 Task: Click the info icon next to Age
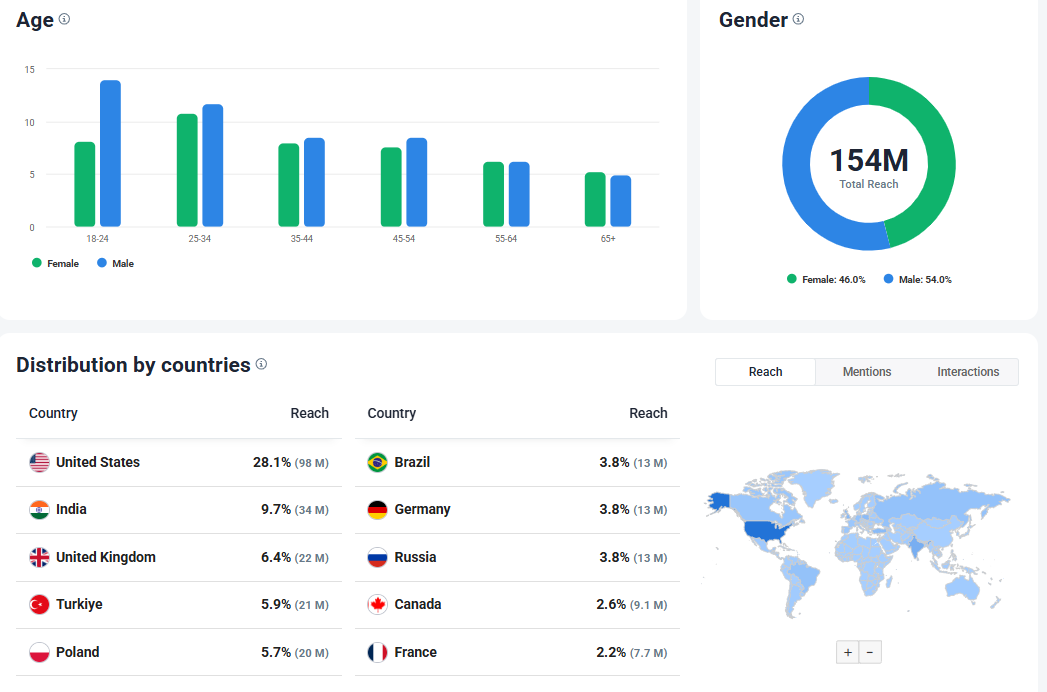[64, 18]
